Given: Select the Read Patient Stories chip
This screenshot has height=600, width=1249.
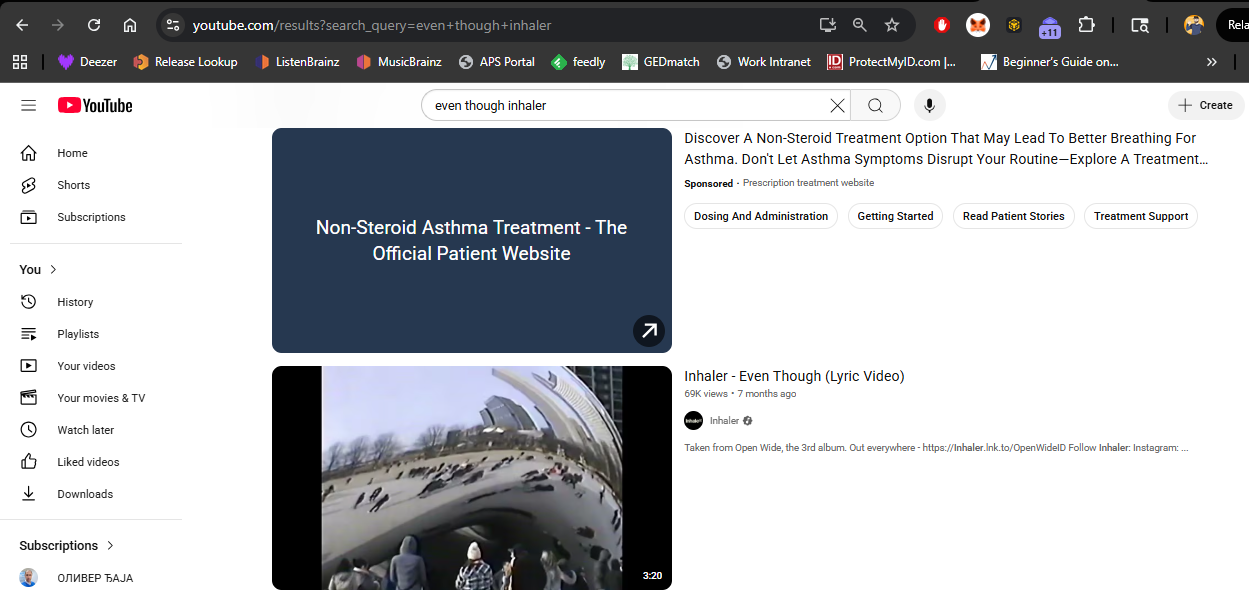Looking at the screenshot, I should point(1013,216).
